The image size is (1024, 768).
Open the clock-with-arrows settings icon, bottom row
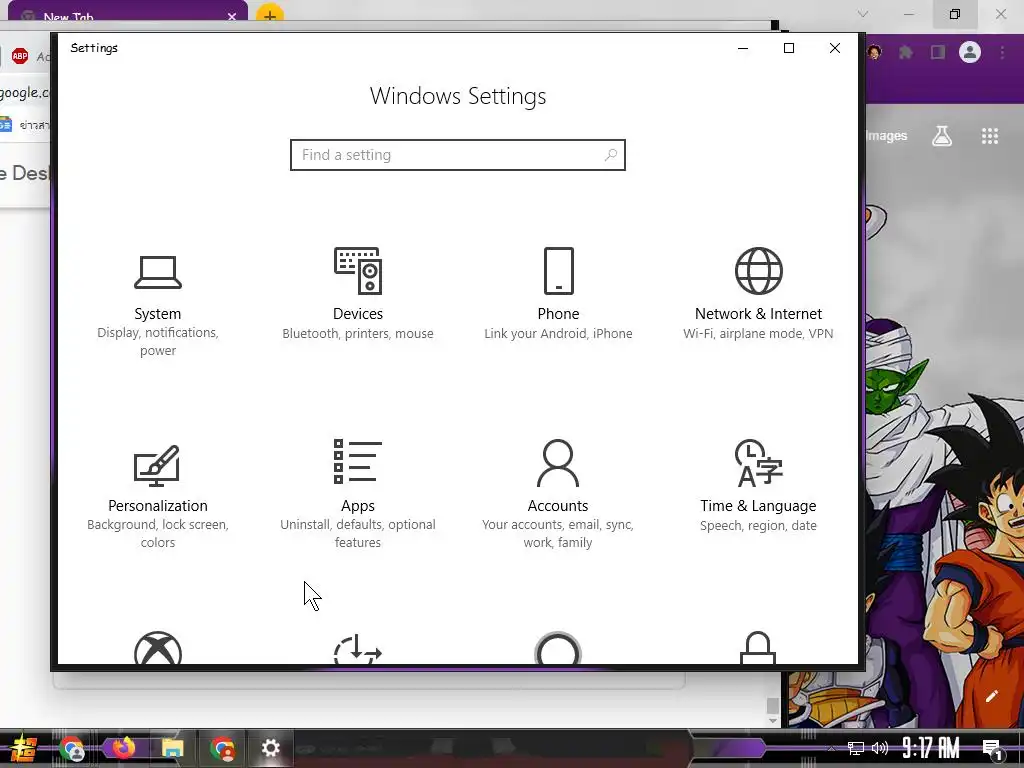(358, 649)
